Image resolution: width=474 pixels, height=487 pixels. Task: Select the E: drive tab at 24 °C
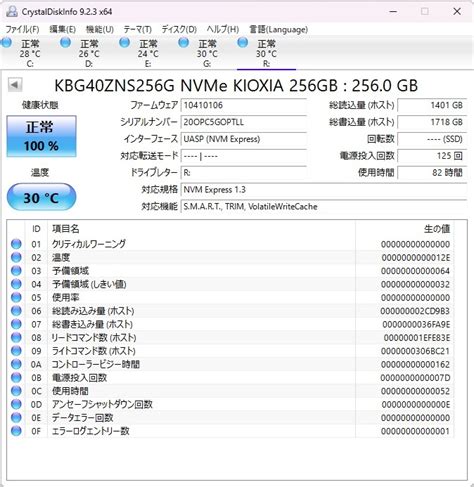point(148,53)
